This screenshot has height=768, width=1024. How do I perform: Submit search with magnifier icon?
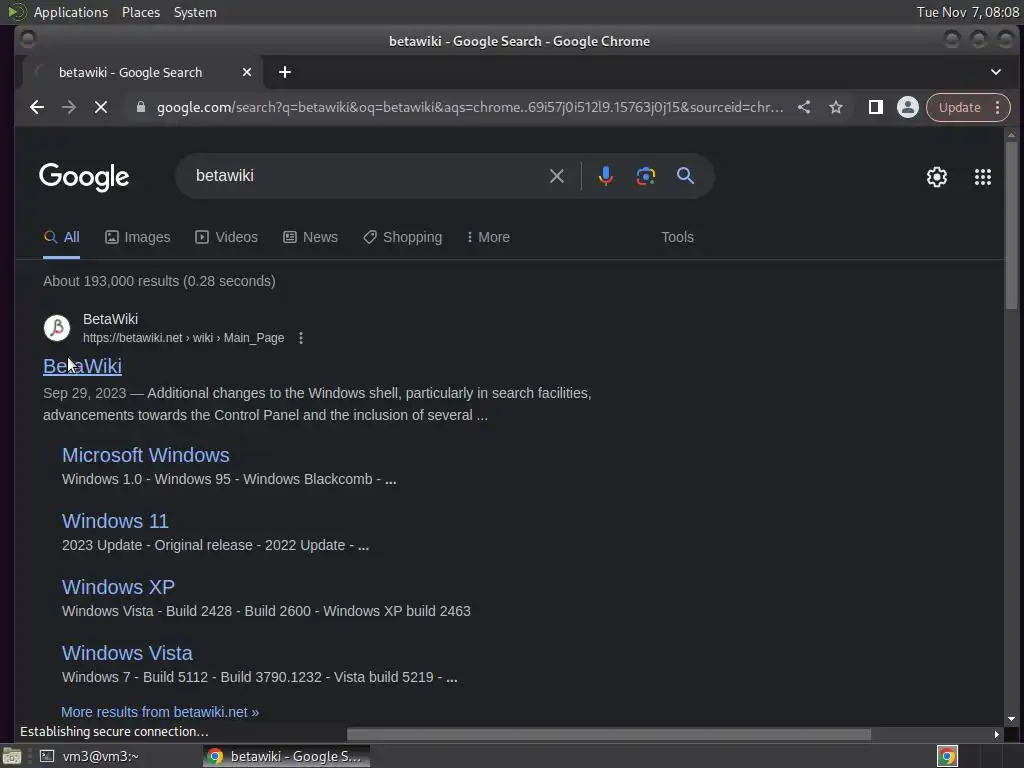[x=685, y=176]
